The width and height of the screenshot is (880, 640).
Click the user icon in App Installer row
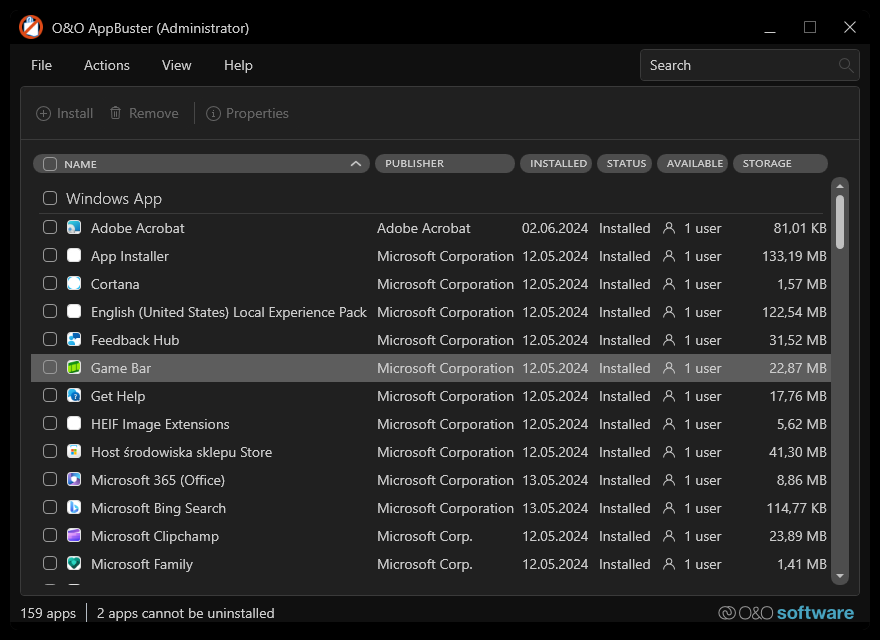[669, 256]
